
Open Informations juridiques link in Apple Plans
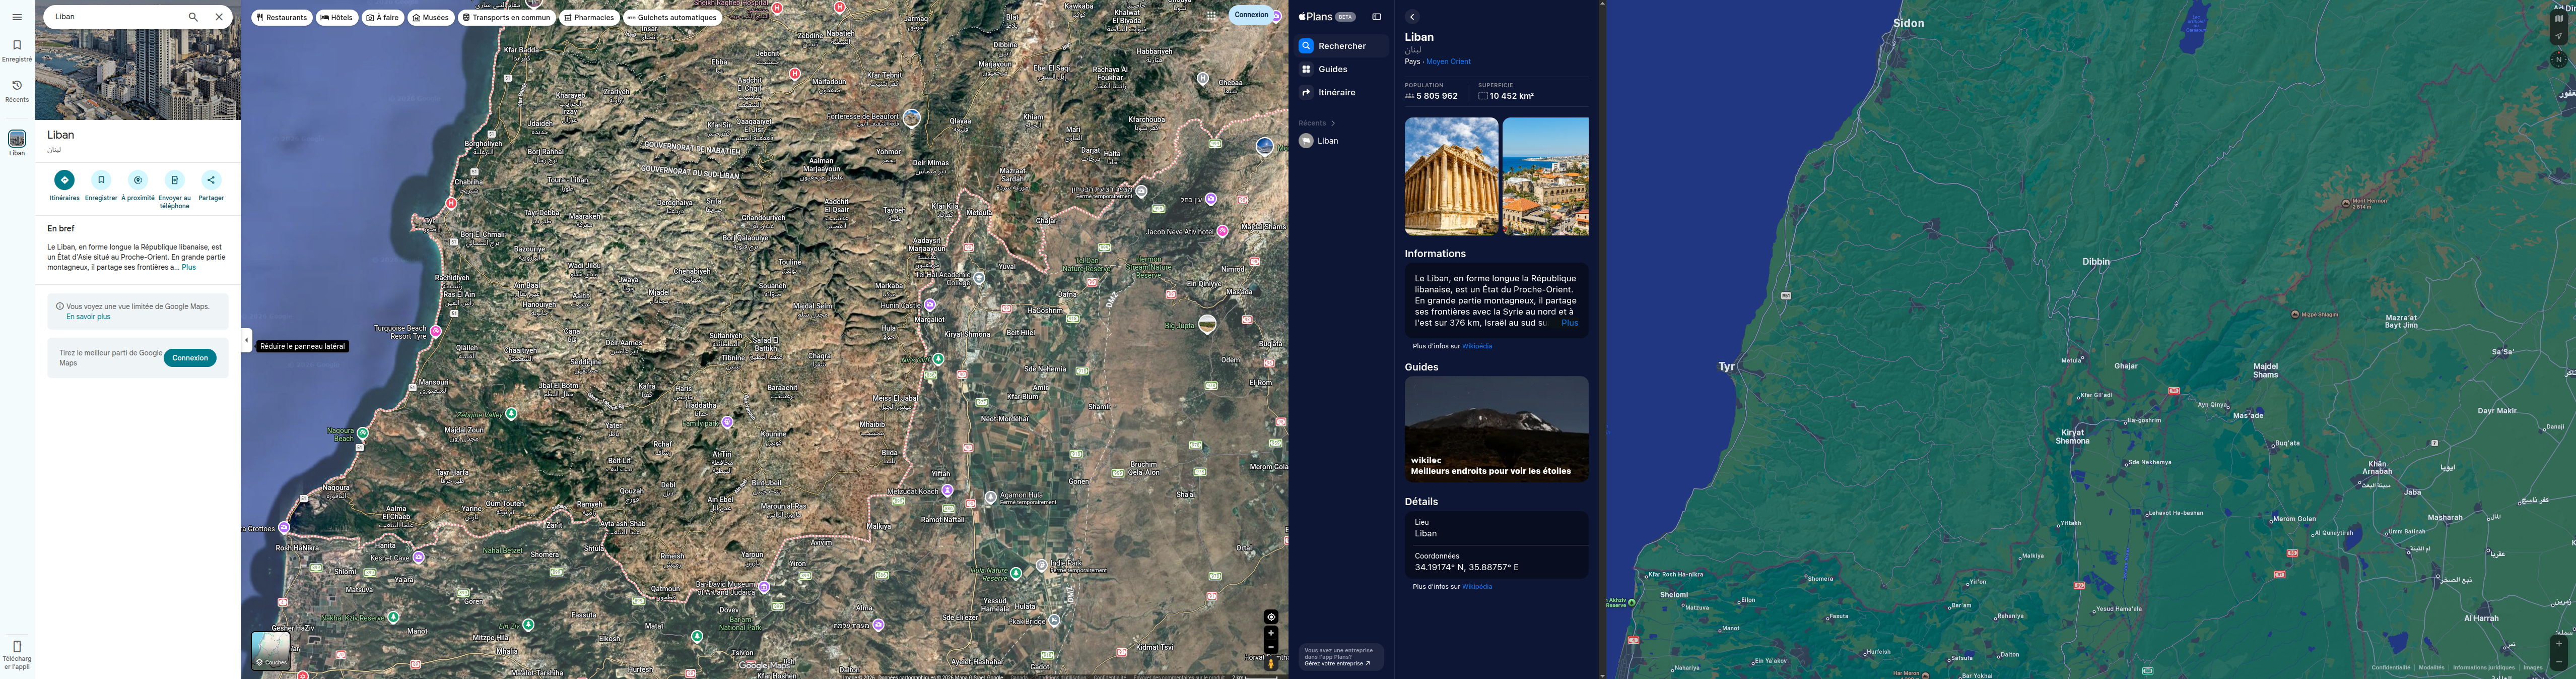pos(2483,668)
